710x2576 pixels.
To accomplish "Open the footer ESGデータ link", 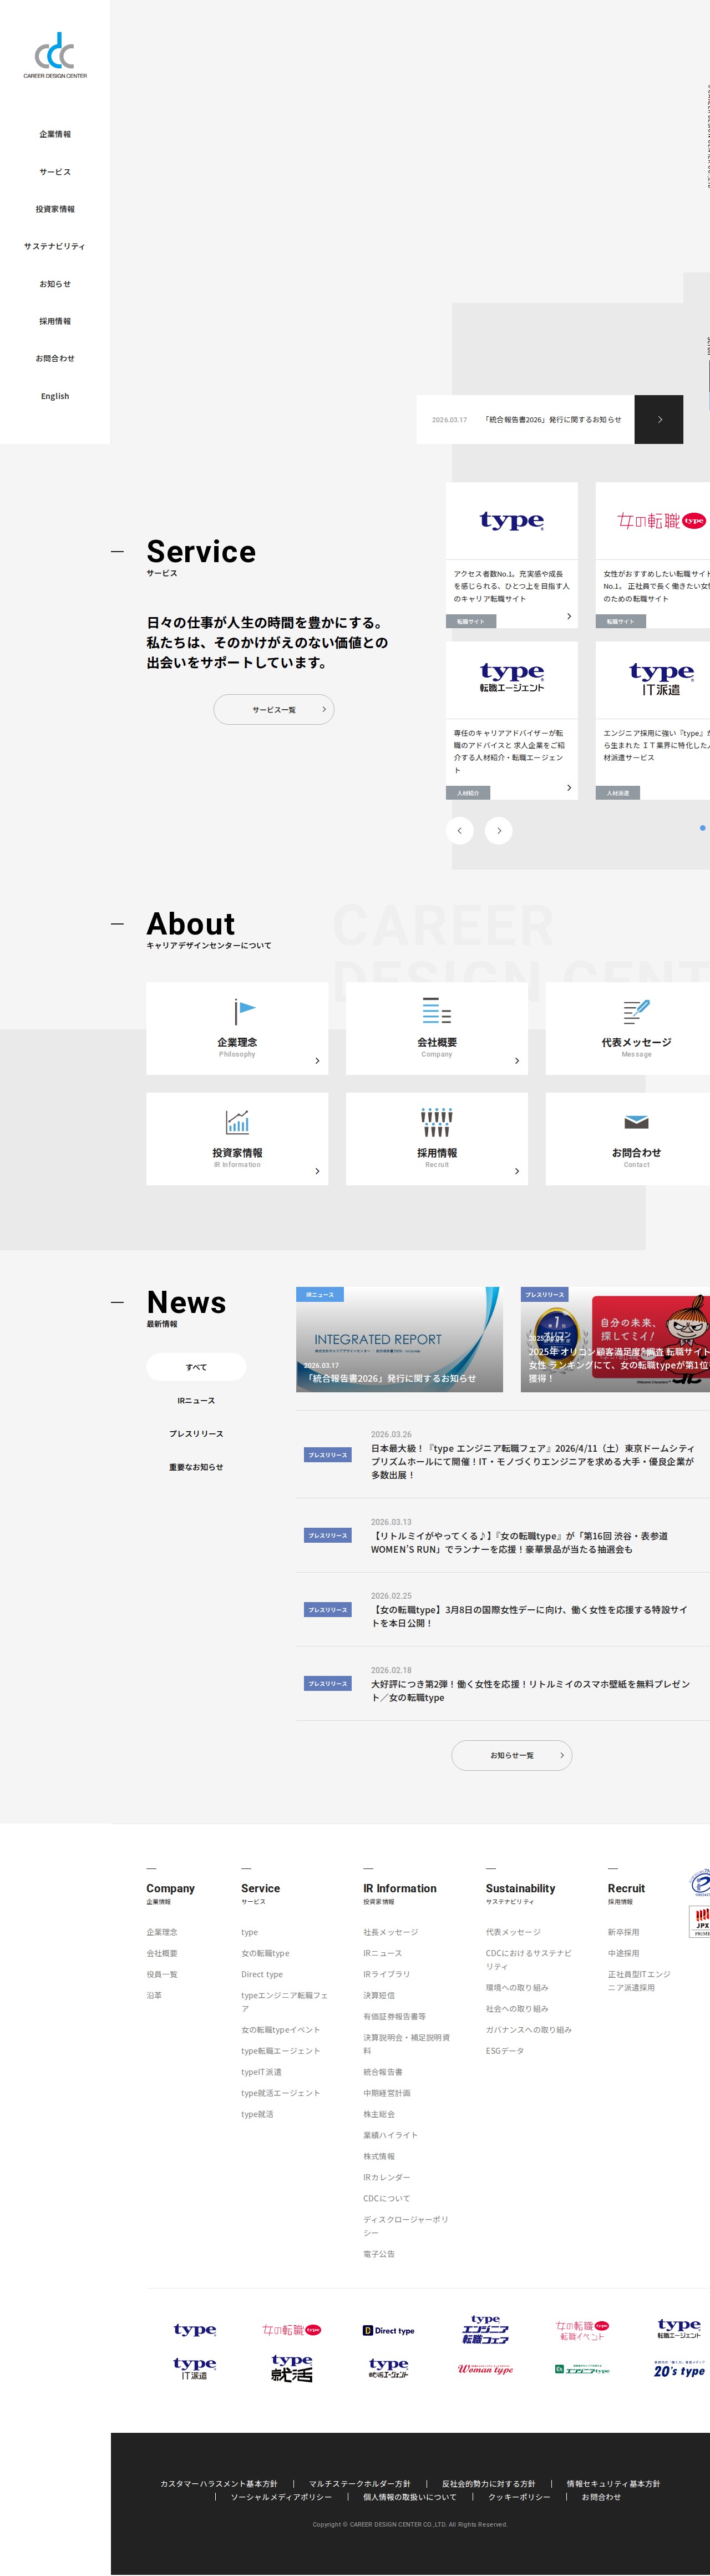I will 505,2051.
